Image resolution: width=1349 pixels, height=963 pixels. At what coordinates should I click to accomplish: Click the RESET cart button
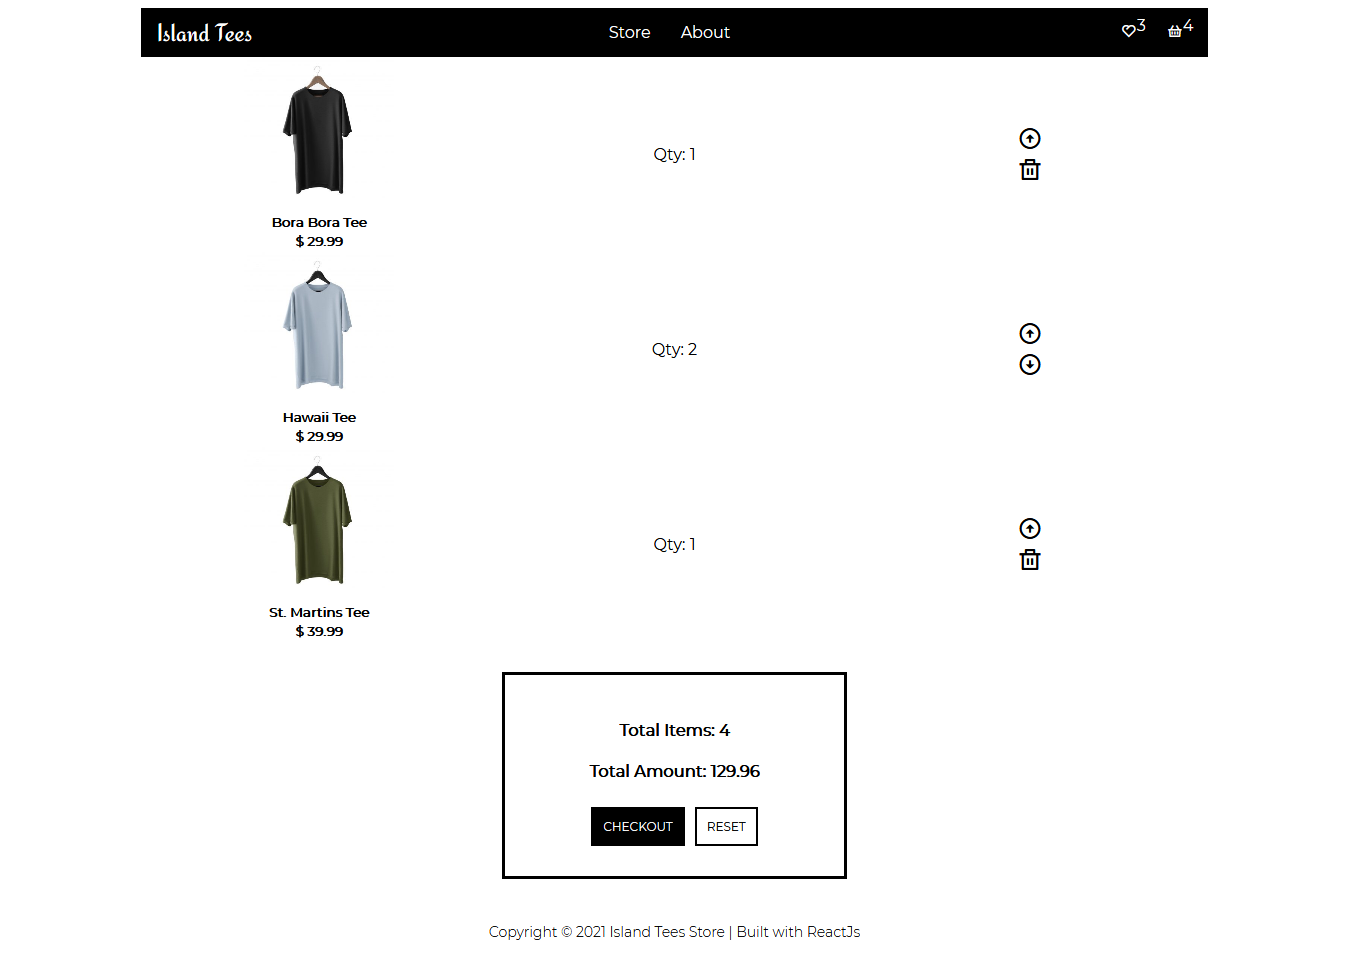tap(726, 826)
